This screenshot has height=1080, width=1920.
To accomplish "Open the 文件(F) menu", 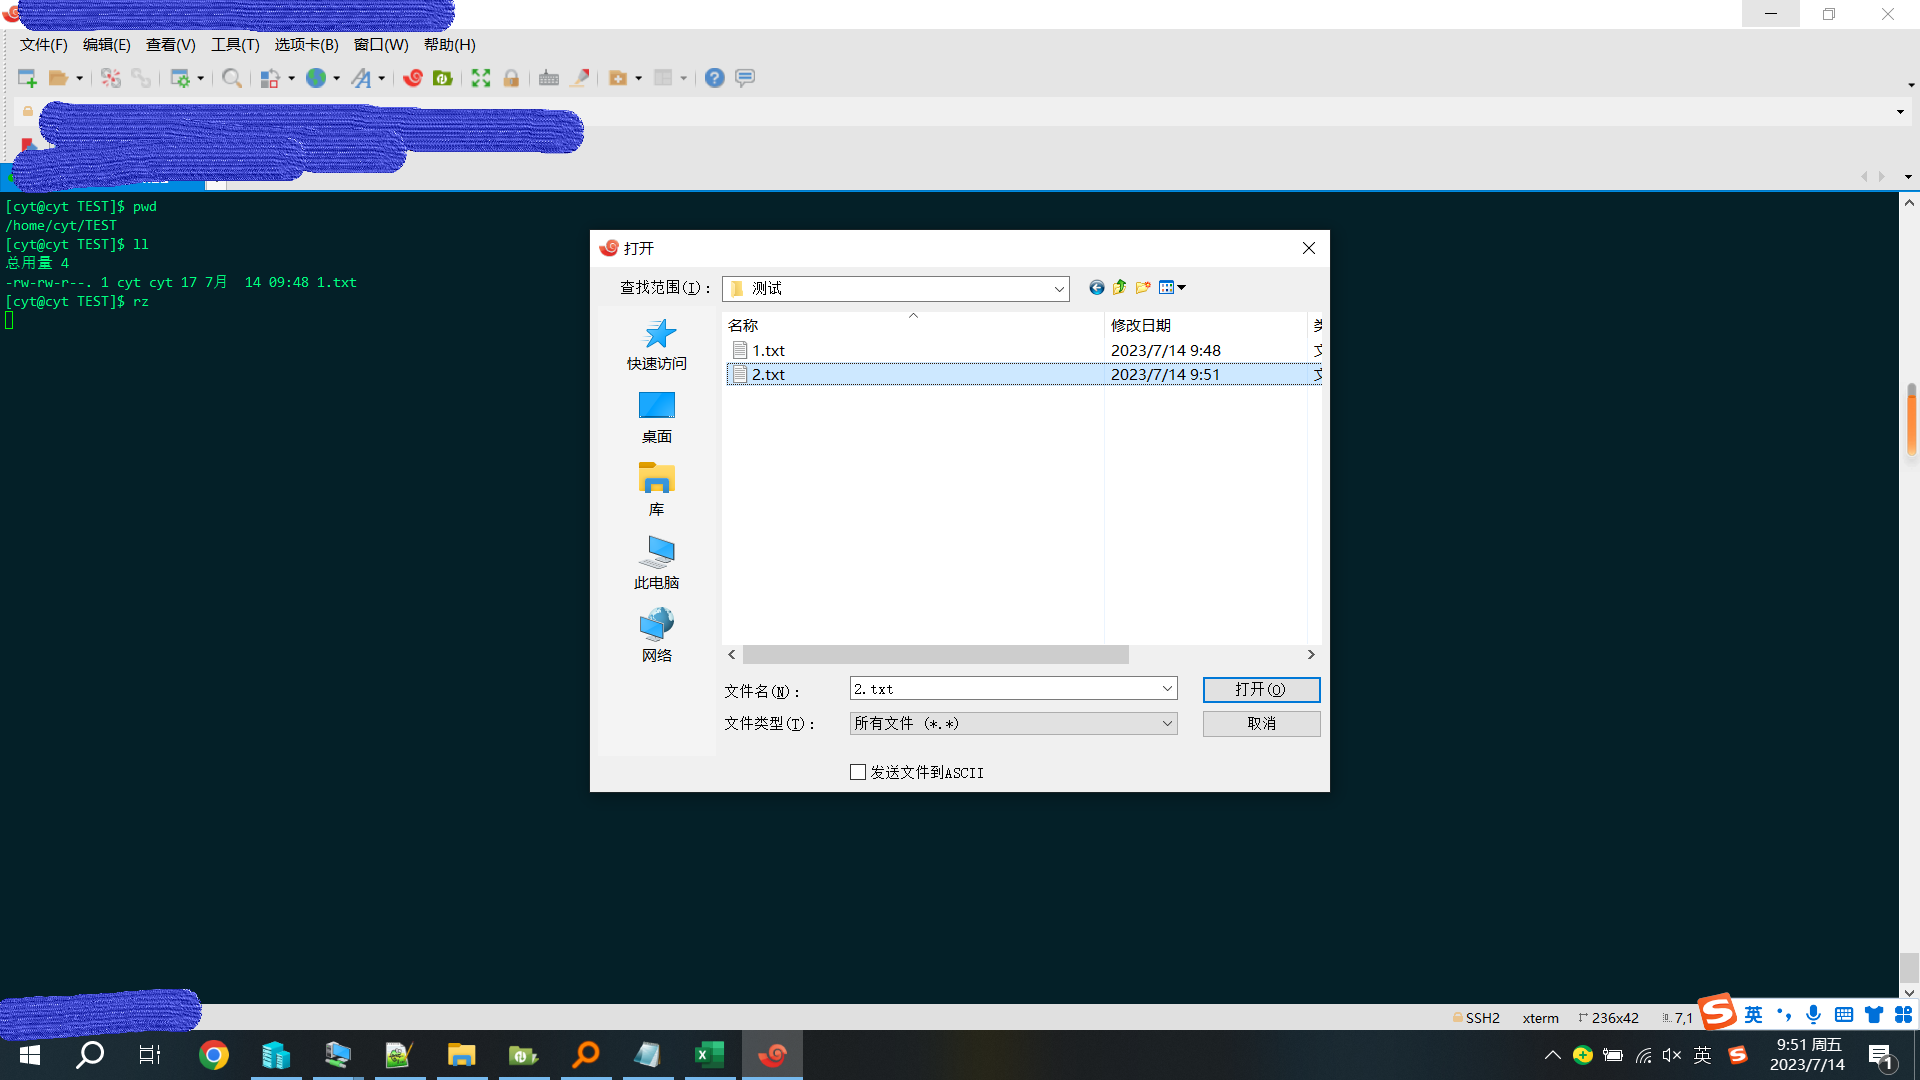I will click(44, 45).
